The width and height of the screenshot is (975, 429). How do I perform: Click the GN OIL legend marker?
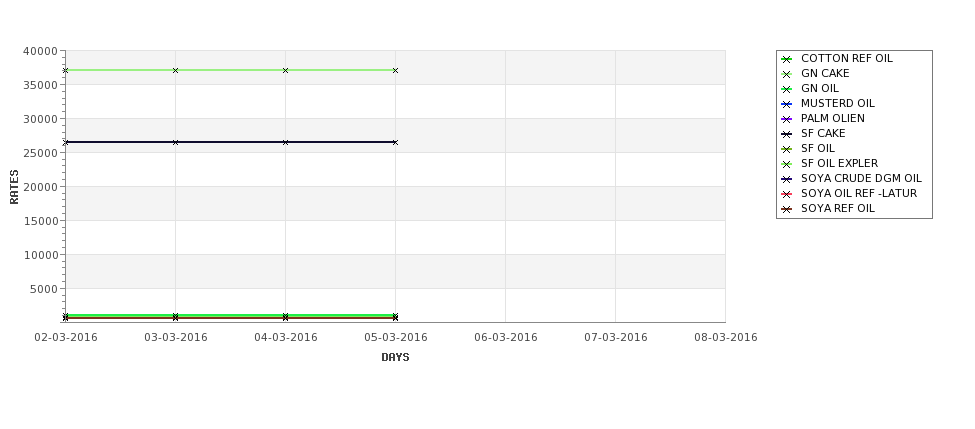786,89
